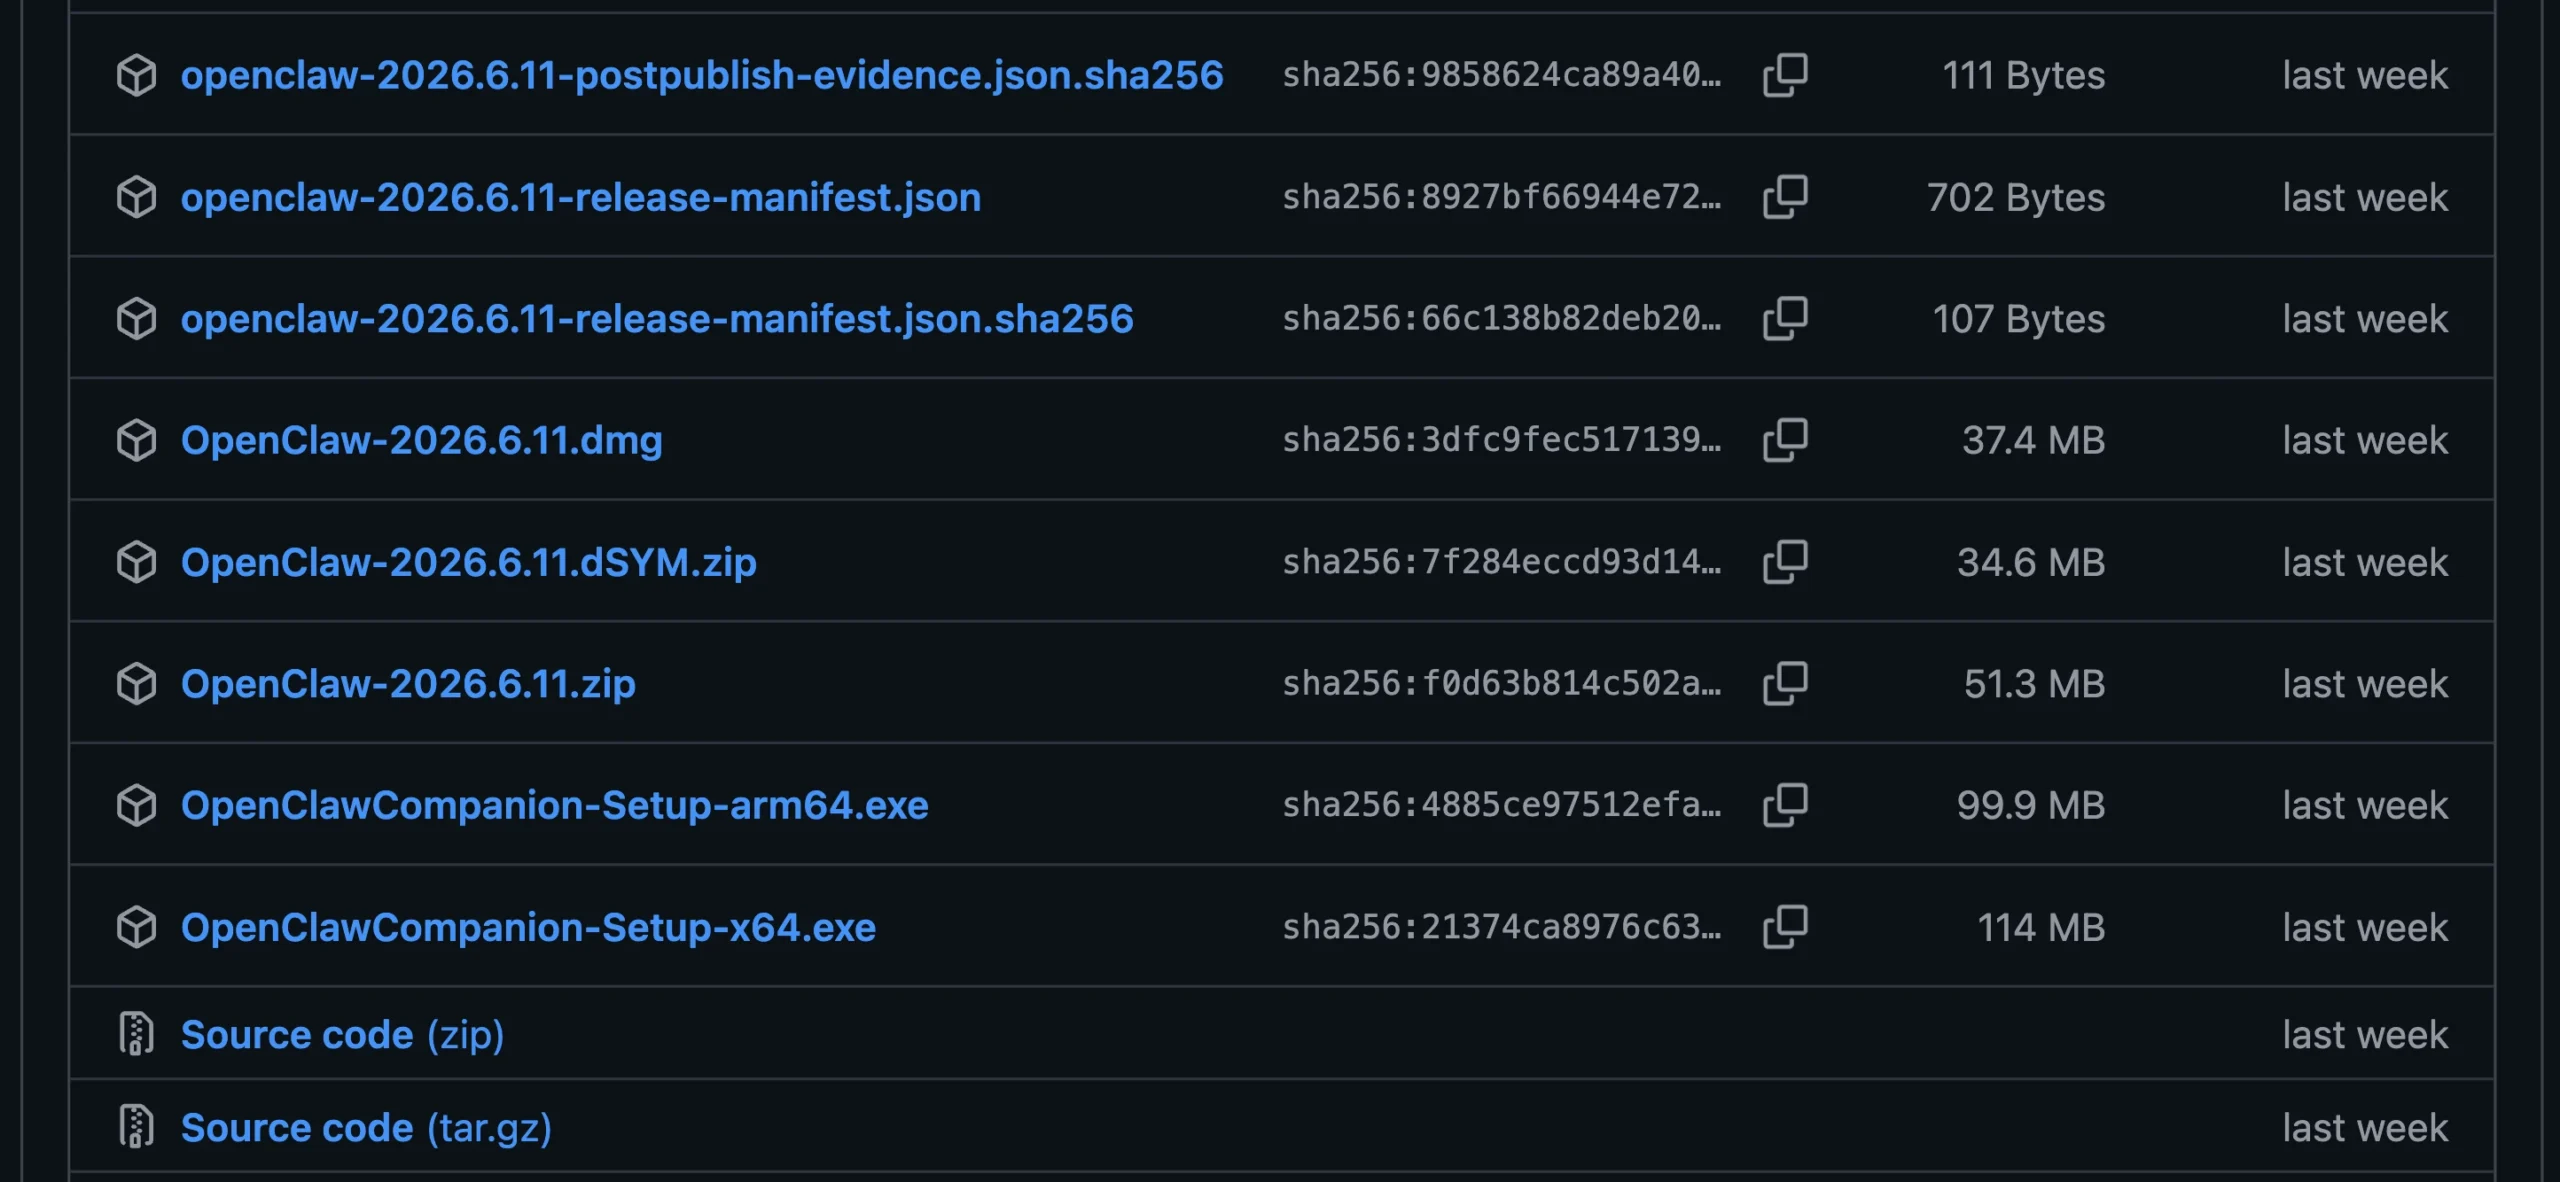Viewport: 2560px width, 1182px height.
Task: Copy the hash for OpenClawCompanion-Setup-arm64.exe
Action: (1785, 805)
